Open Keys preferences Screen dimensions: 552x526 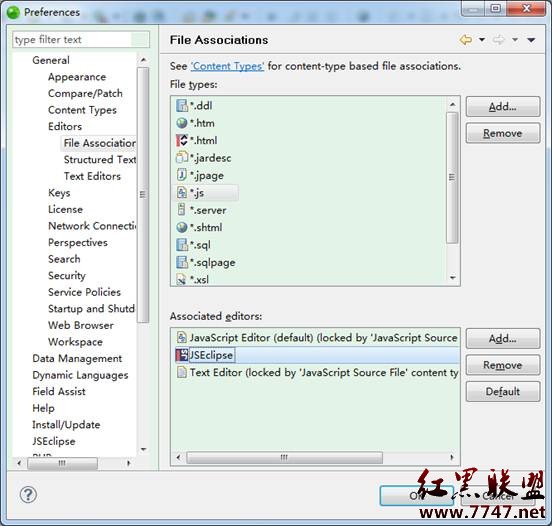[59, 193]
